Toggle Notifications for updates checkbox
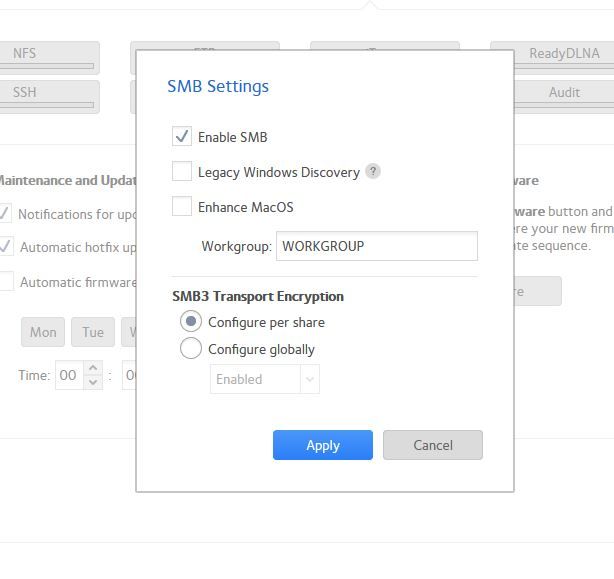Screen dimensions: 614x579 click(5, 214)
